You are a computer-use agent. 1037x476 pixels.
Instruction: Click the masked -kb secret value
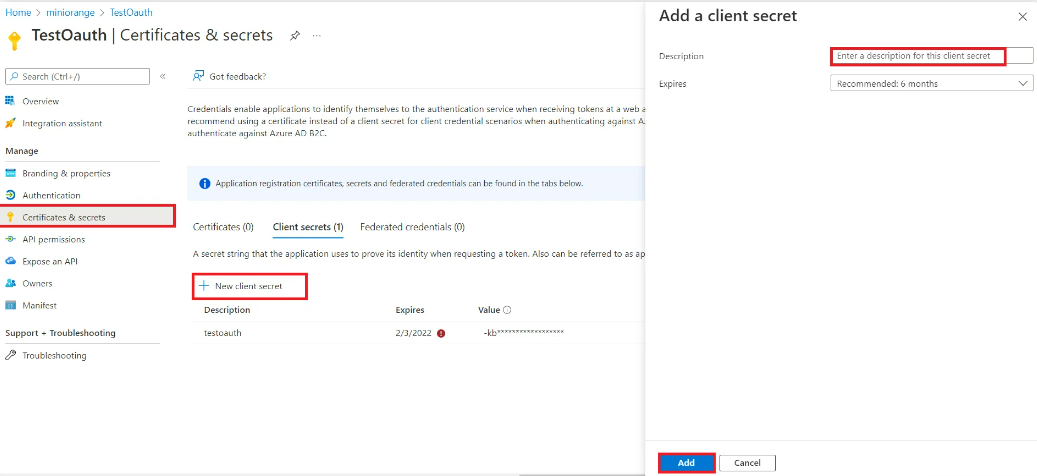(x=523, y=333)
